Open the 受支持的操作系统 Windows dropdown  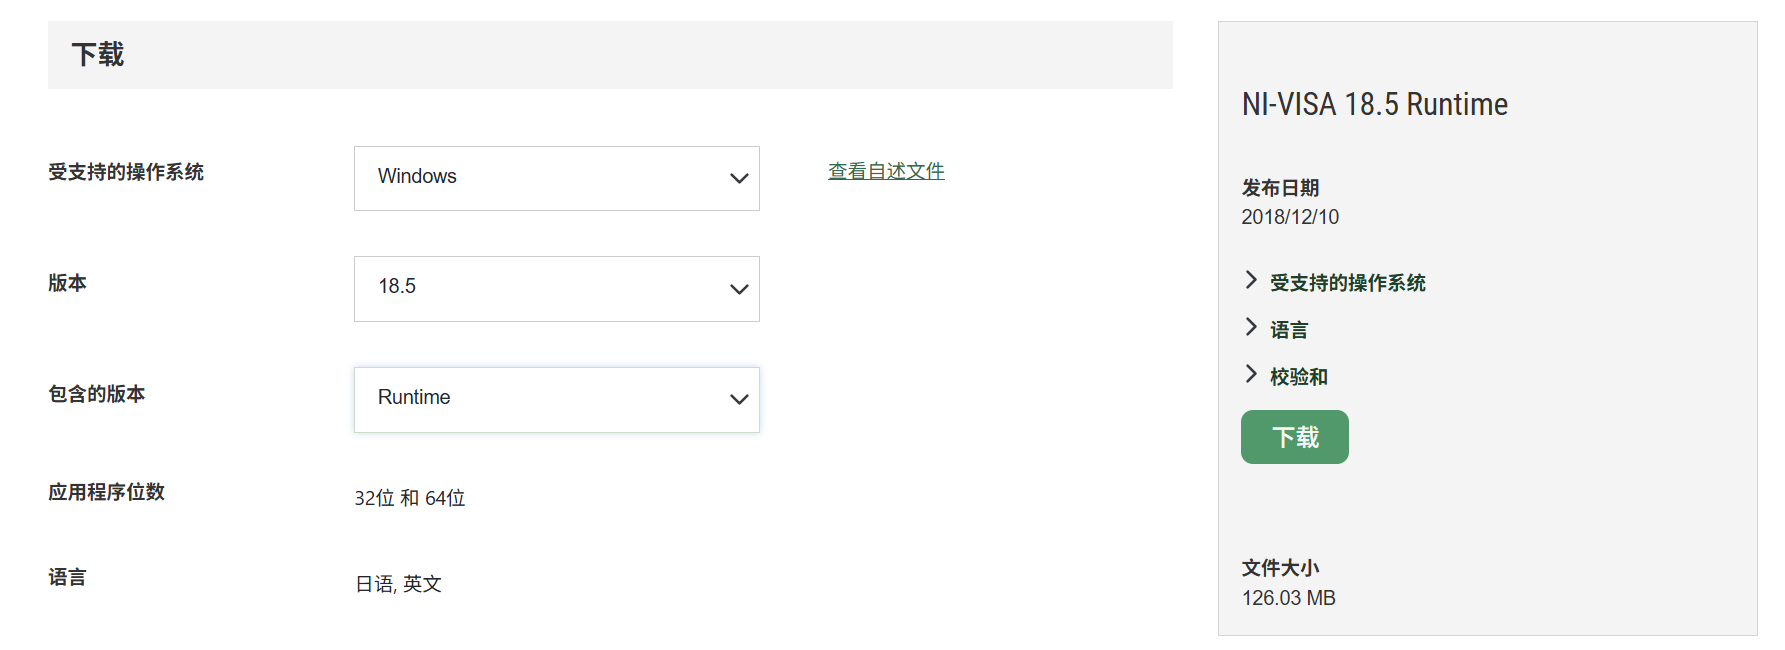[x=556, y=178]
